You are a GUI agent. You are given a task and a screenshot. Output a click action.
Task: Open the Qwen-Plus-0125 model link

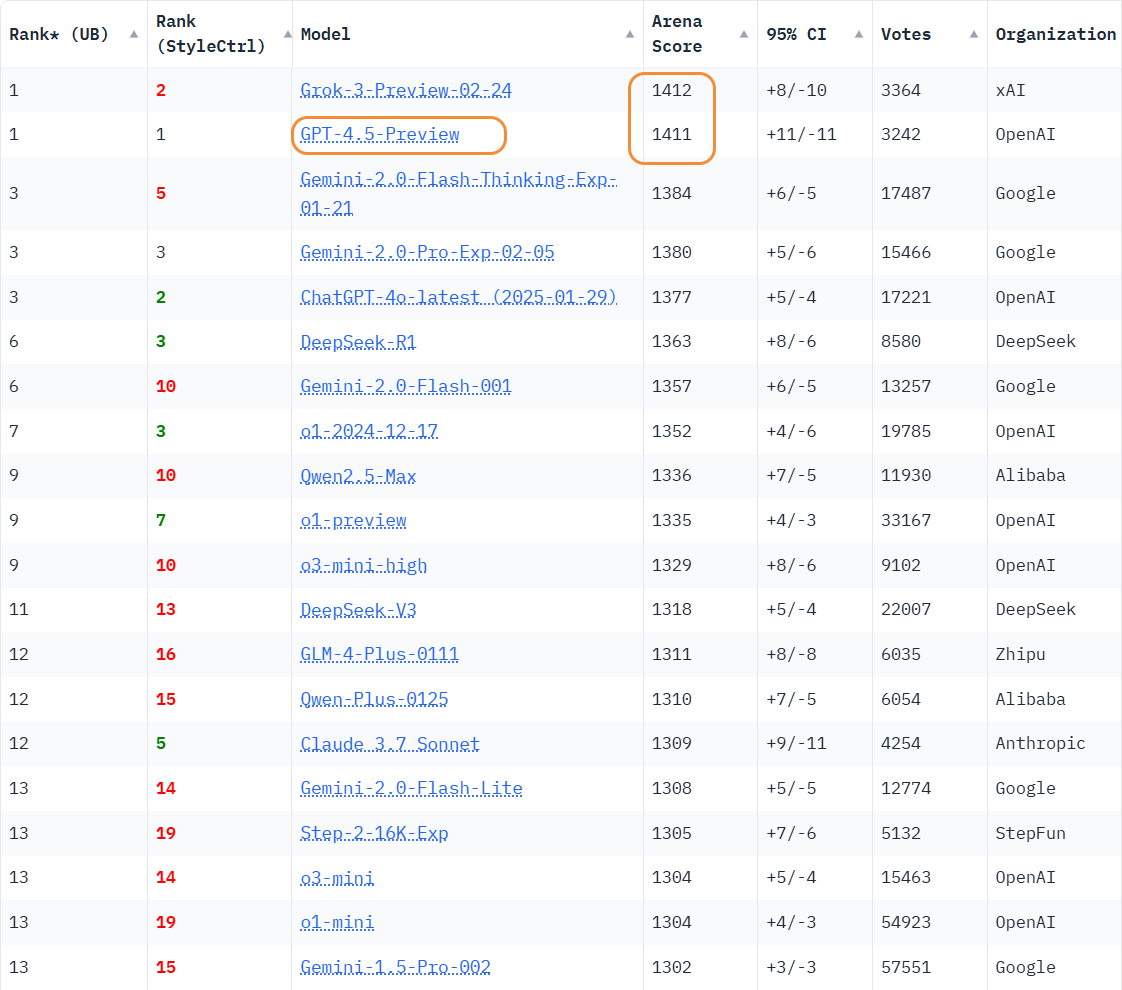point(374,699)
